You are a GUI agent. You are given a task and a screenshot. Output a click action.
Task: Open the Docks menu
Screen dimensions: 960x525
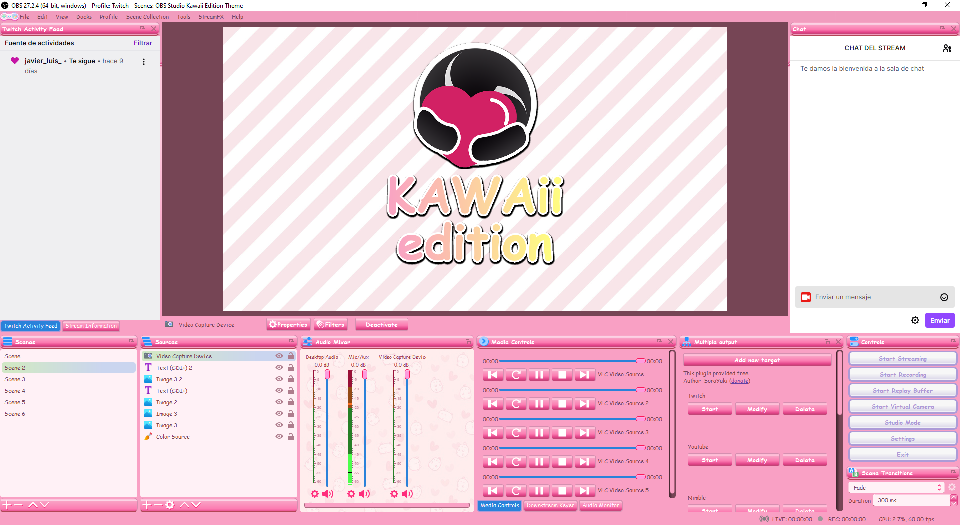[x=84, y=17]
